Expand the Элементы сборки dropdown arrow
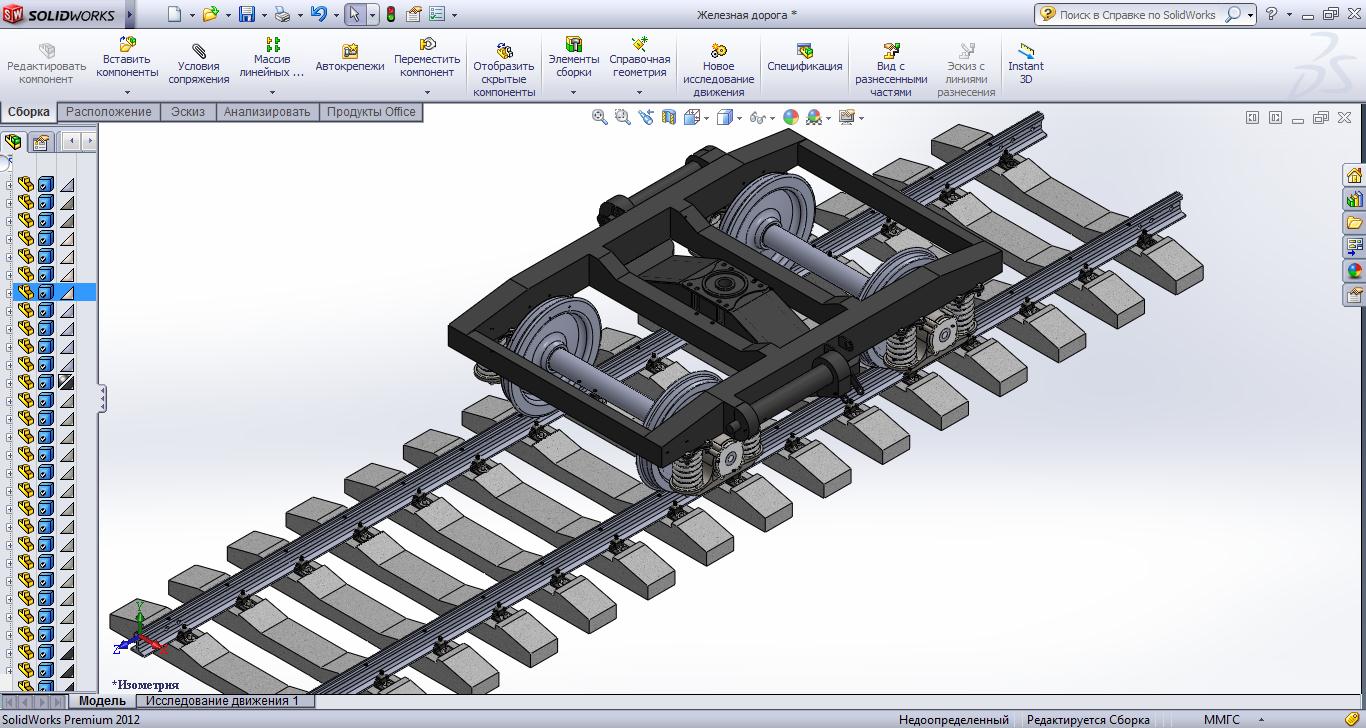Image resolution: width=1366 pixels, height=728 pixels. [573, 93]
